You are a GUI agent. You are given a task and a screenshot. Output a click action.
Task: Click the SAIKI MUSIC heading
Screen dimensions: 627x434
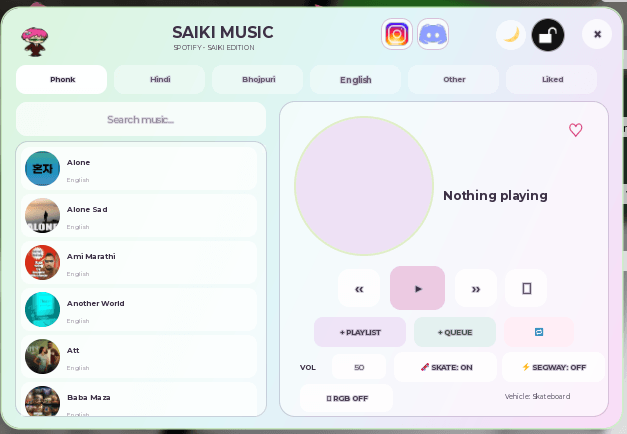[x=223, y=32]
